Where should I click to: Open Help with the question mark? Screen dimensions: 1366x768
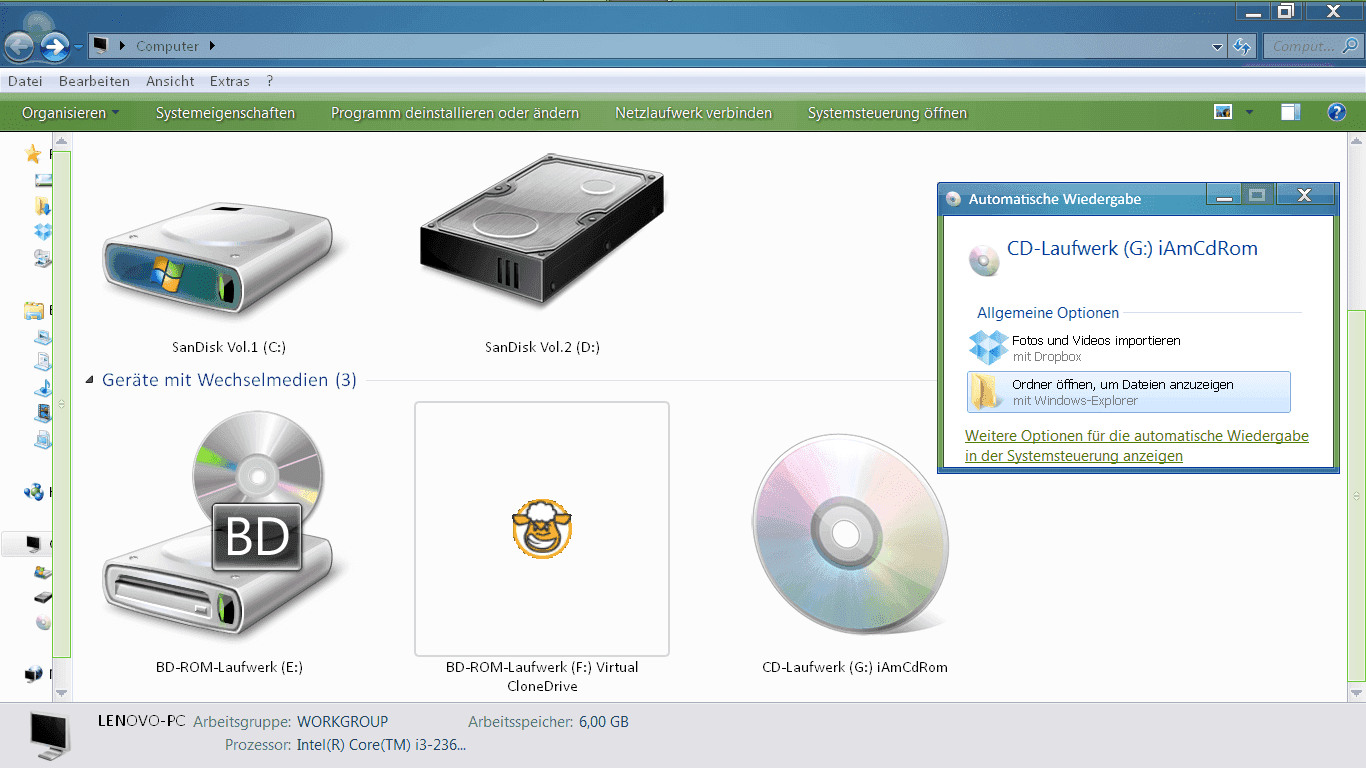tap(1336, 112)
